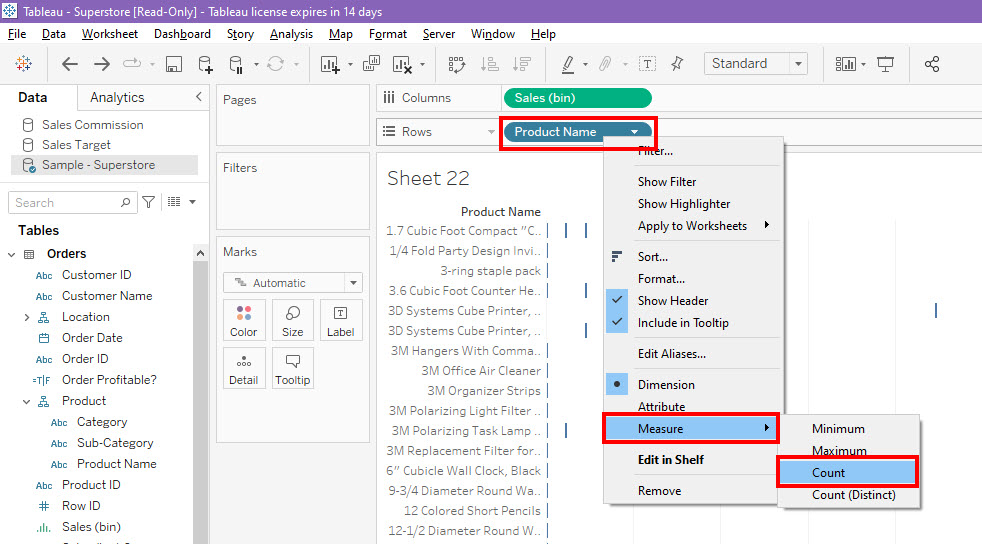Click the Redo forward arrow

tap(101, 64)
